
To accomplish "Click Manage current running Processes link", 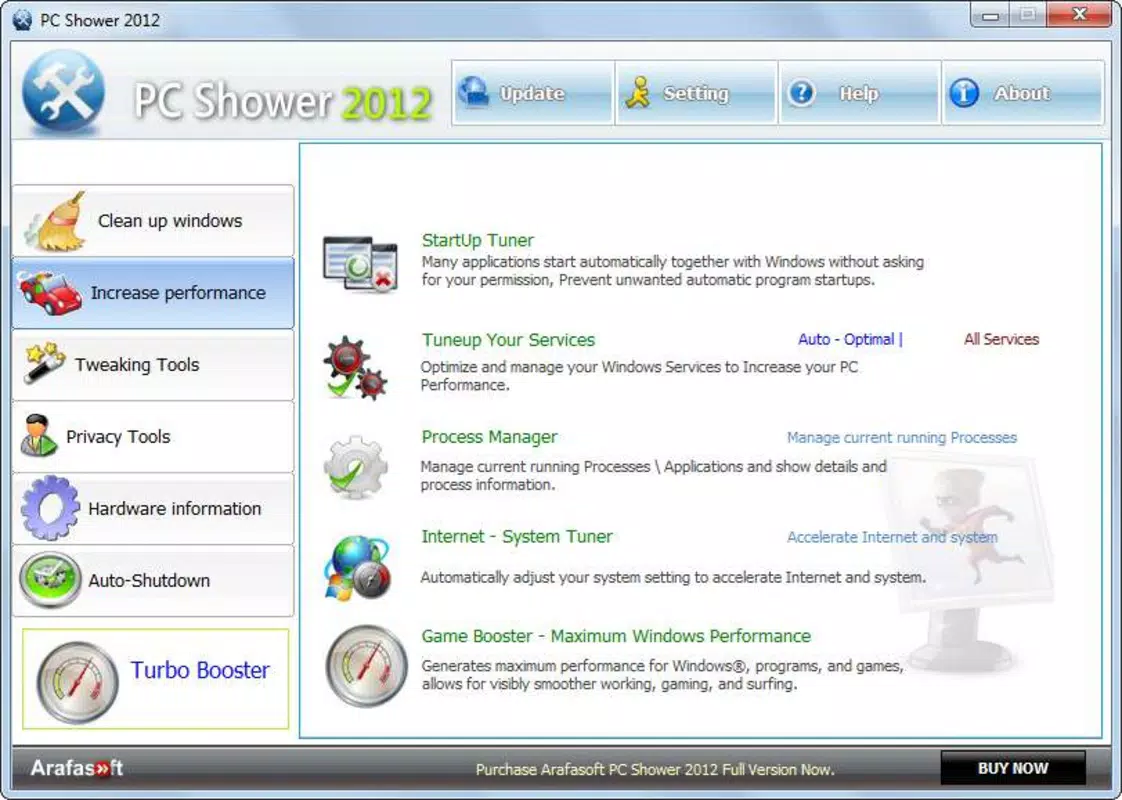I will point(902,437).
